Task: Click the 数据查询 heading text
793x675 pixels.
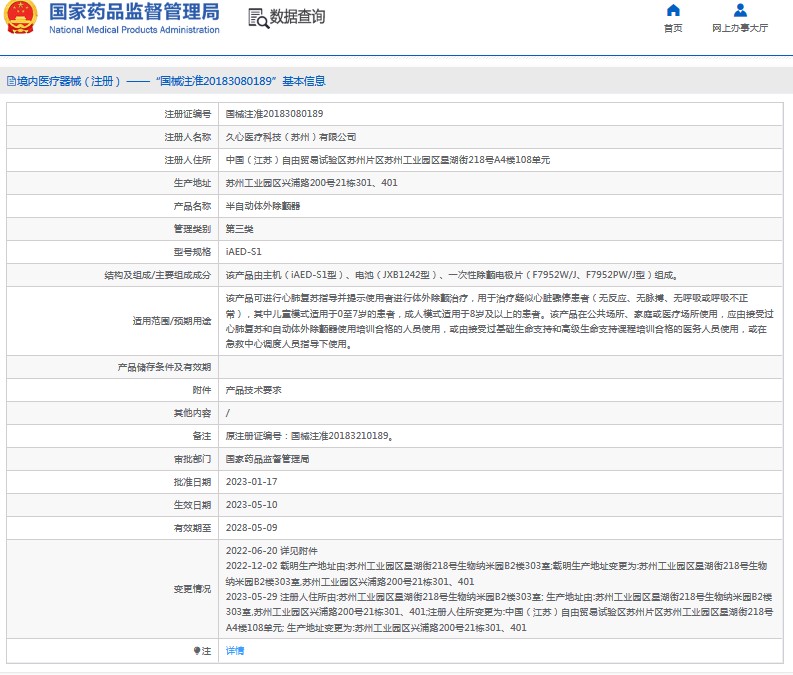Action: pos(297,17)
